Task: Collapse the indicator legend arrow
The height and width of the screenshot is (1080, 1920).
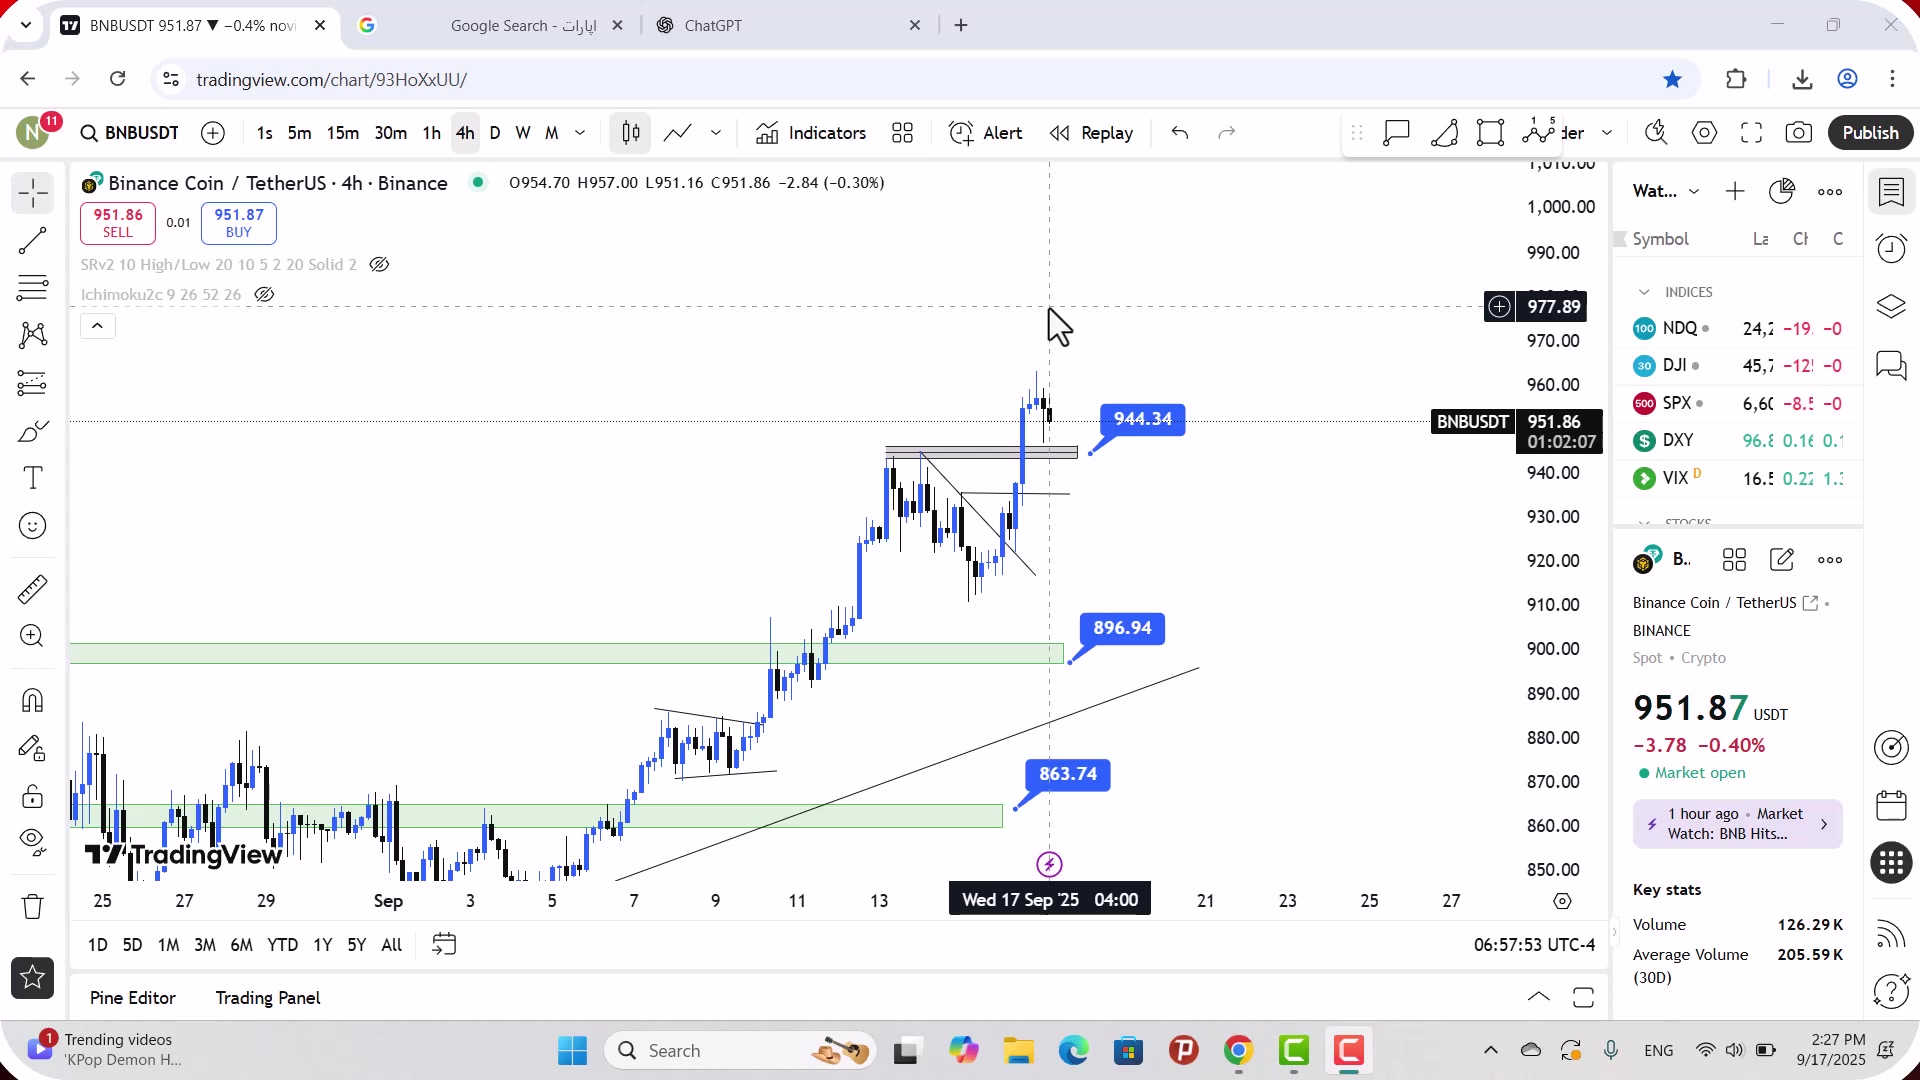Action: (98, 326)
